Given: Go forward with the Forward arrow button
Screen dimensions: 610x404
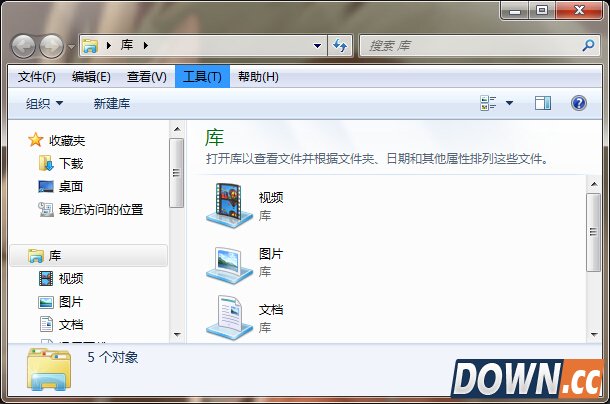Looking at the screenshot, I should coord(52,47).
